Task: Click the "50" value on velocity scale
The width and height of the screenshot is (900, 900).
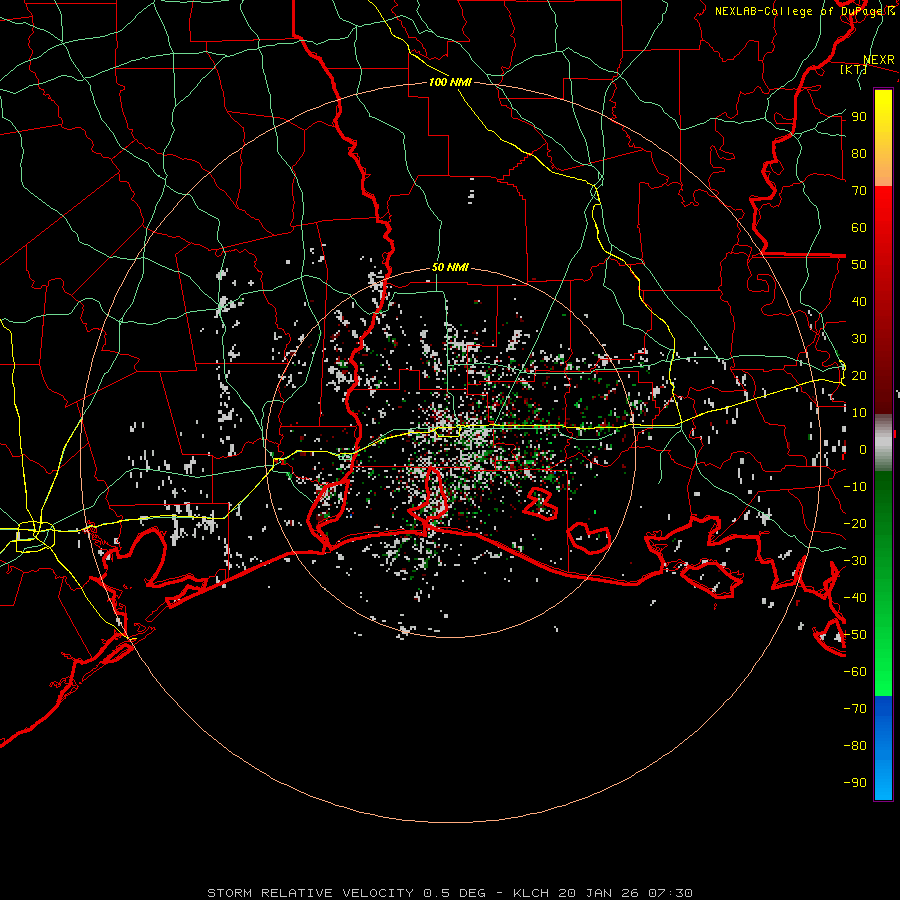Action: coord(859,265)
